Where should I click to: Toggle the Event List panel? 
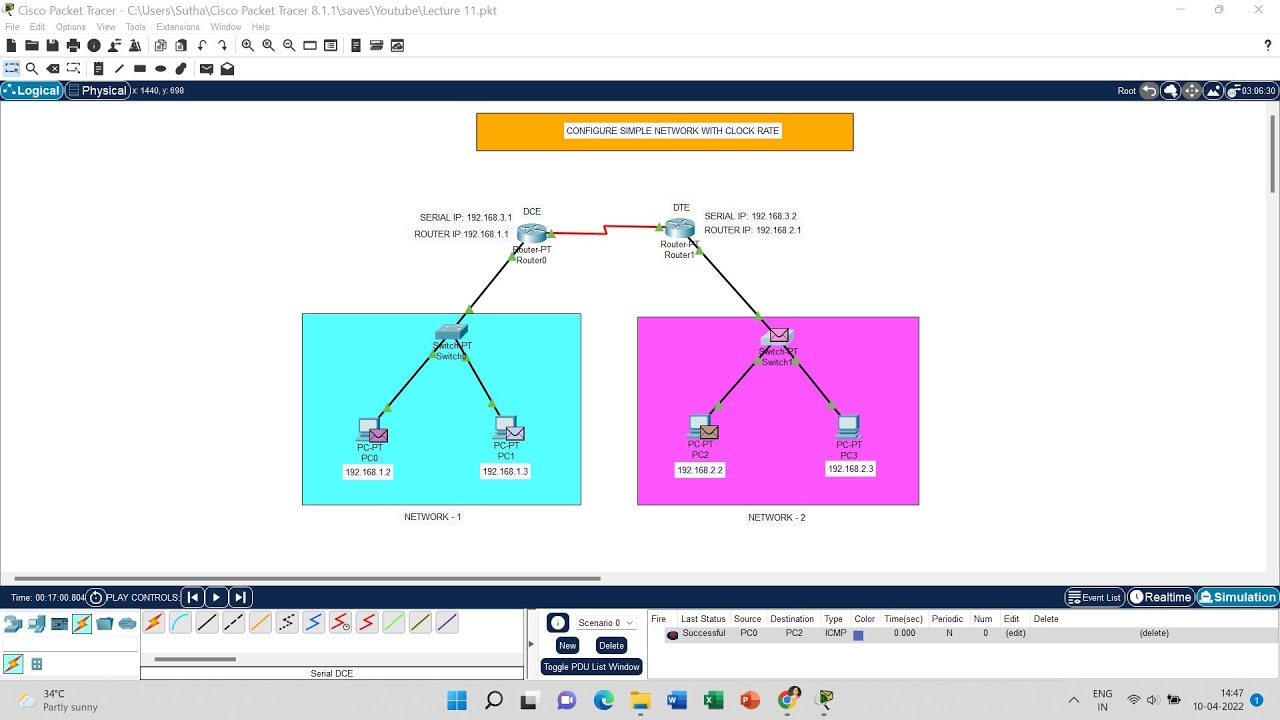pyautogui.click(x=1094, y=597)
